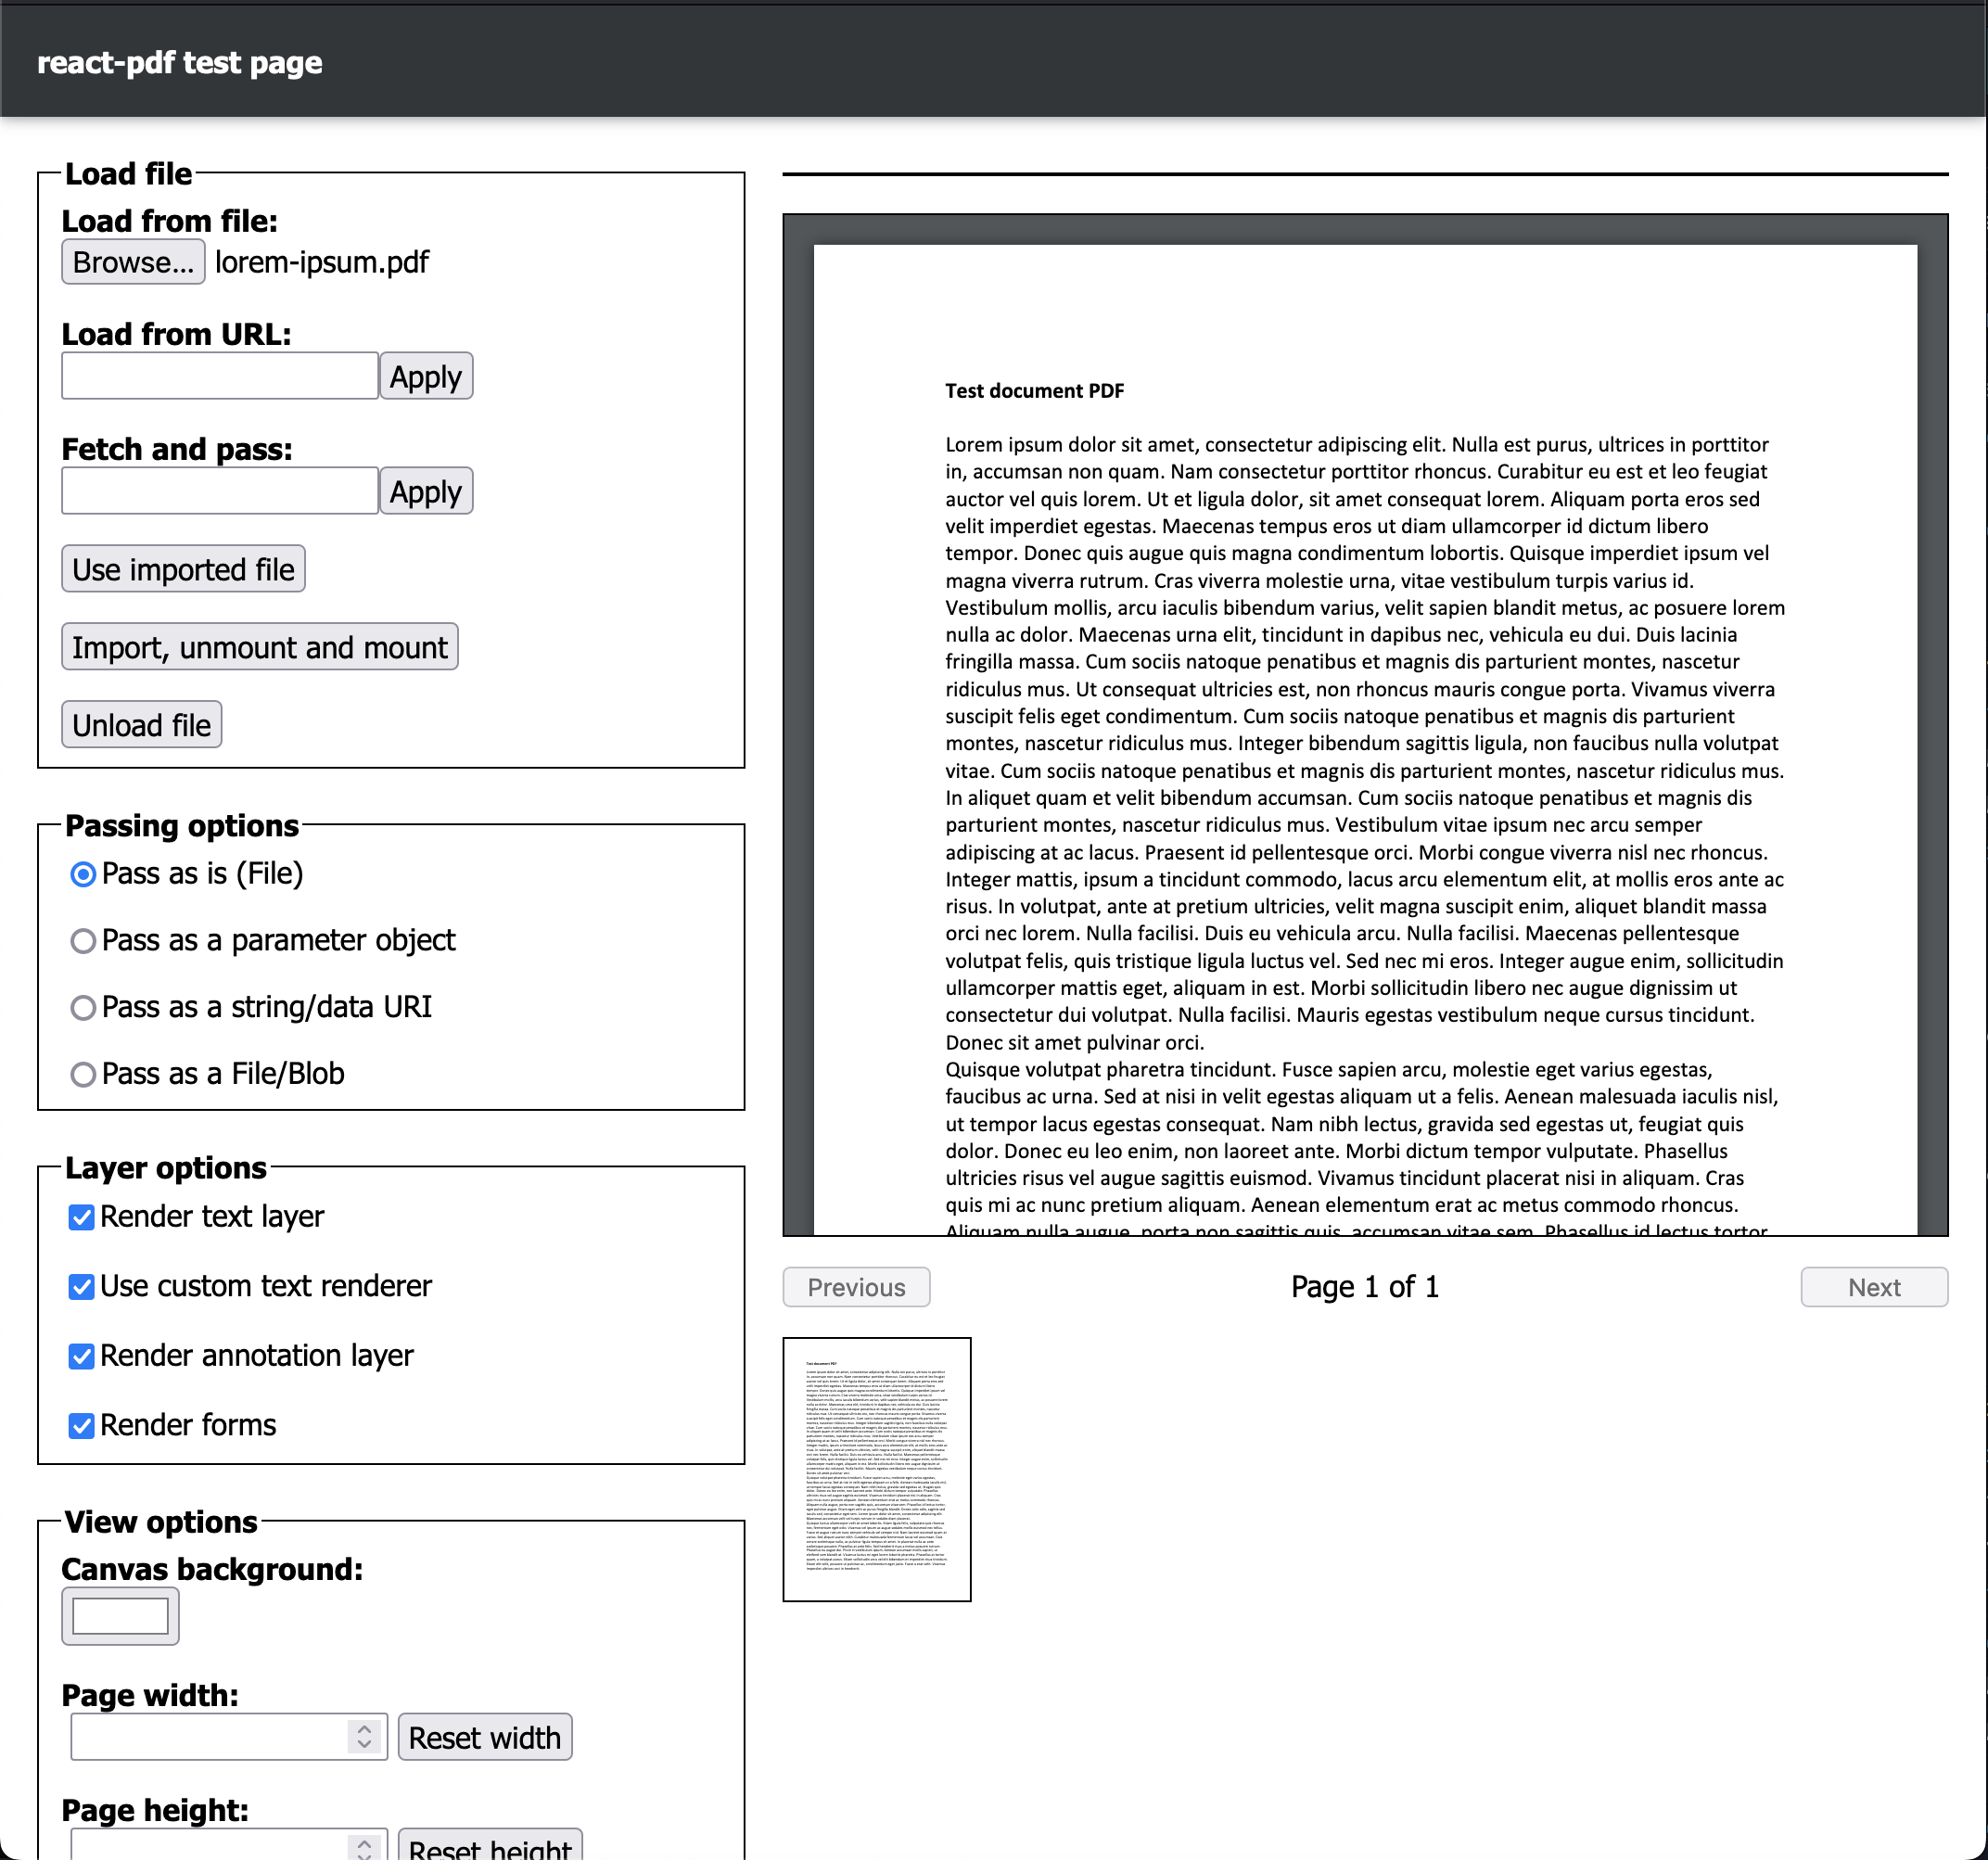The height and width of the screenshot is (1860, 1988).
Task: Select Pass as is (File) option
Action: click(x=83, y=873)
